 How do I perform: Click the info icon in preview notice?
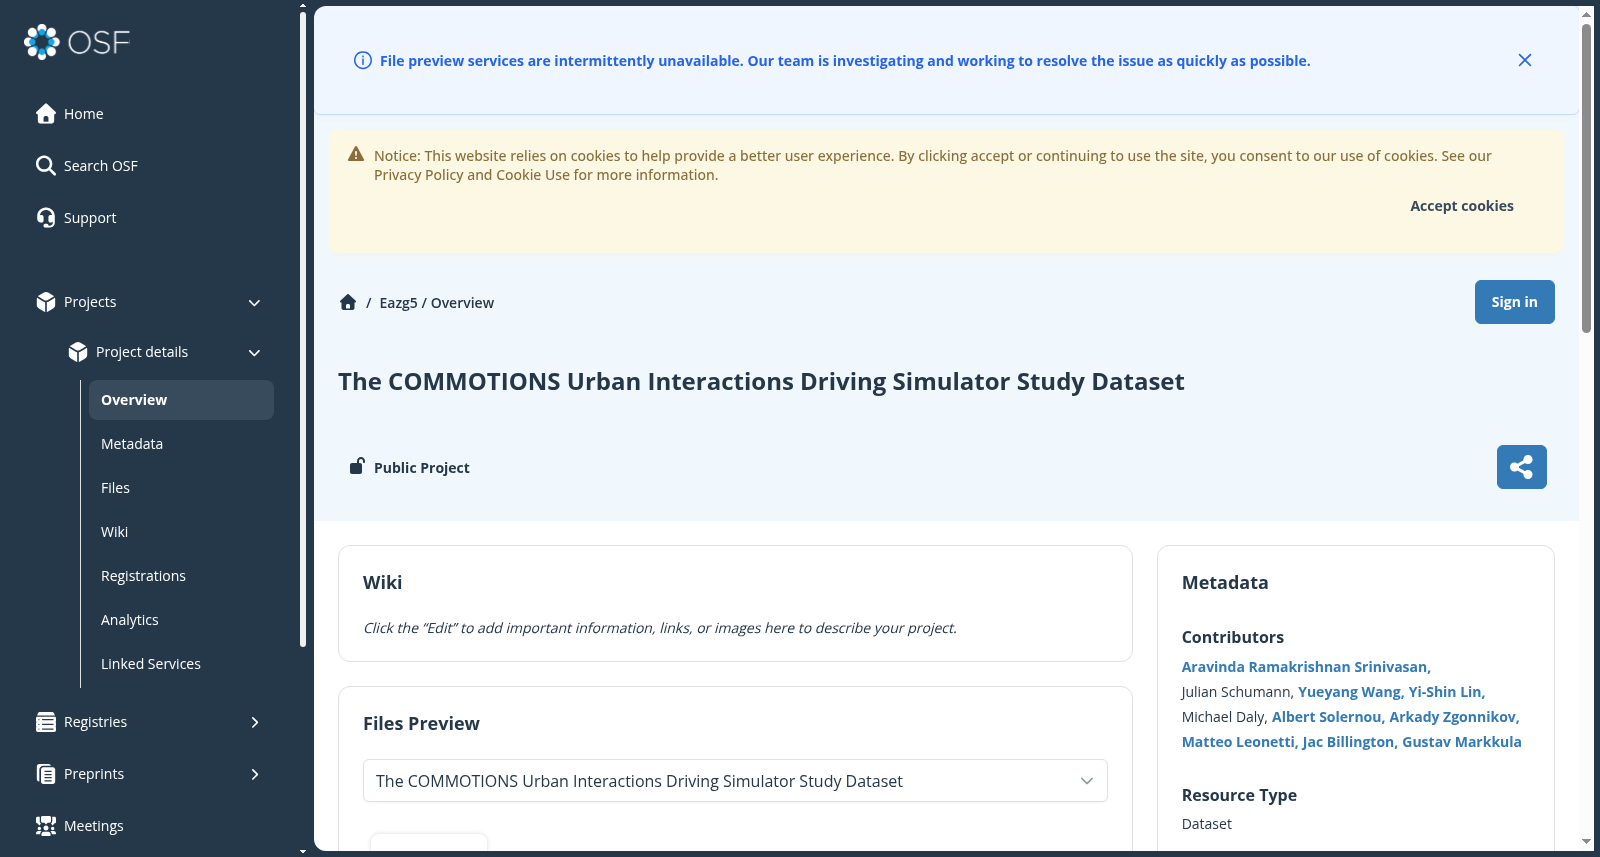363,61
